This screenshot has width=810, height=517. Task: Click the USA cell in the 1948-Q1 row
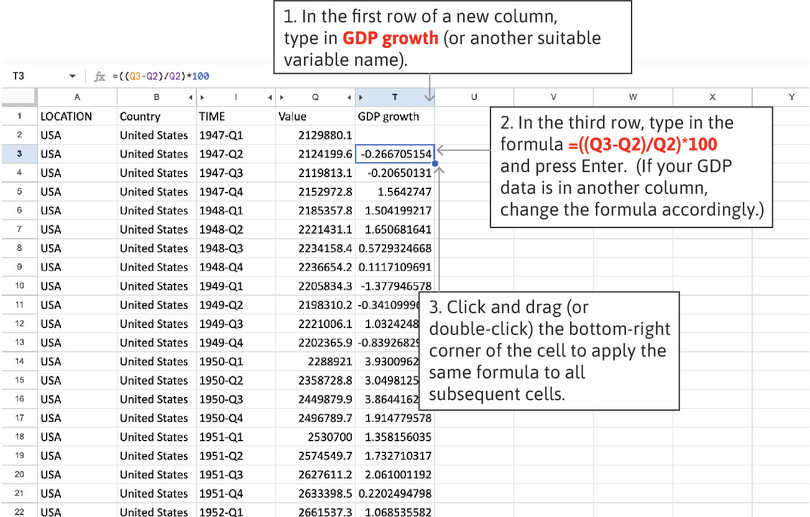[x=77, y=211]
